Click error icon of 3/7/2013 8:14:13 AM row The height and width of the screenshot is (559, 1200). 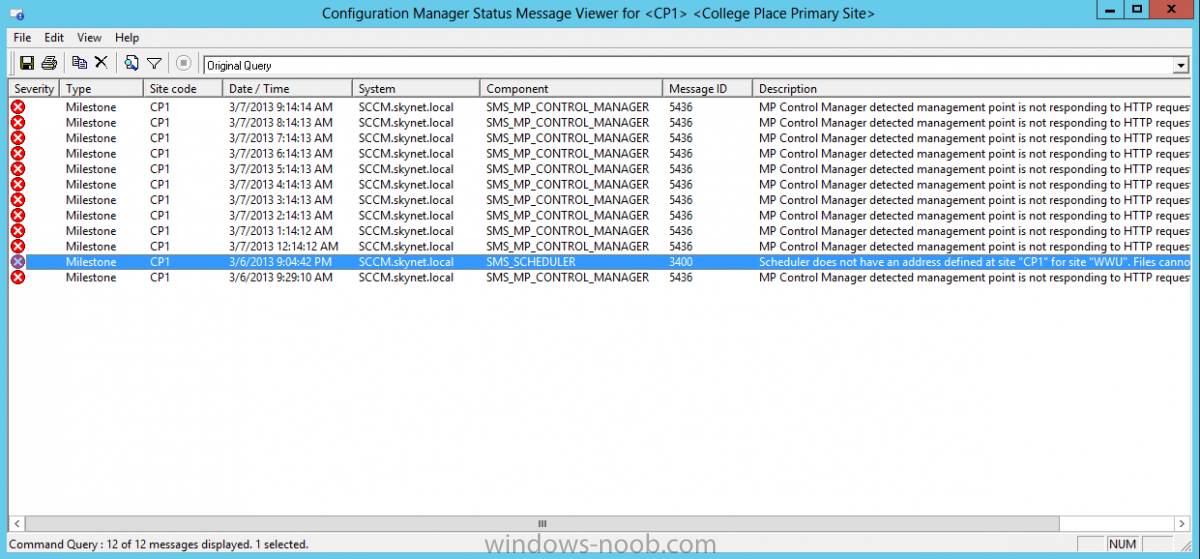18,123
